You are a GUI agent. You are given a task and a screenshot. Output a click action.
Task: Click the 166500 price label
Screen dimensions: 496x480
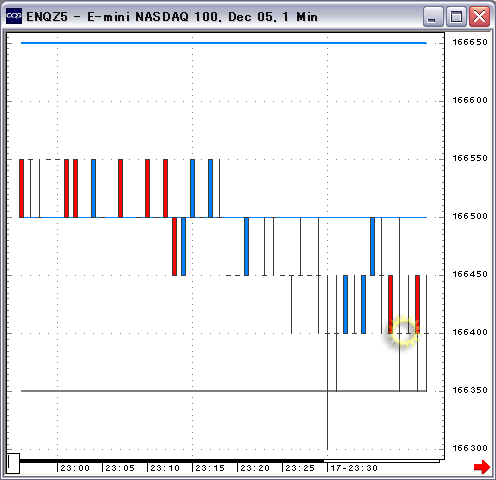point(470,216)
